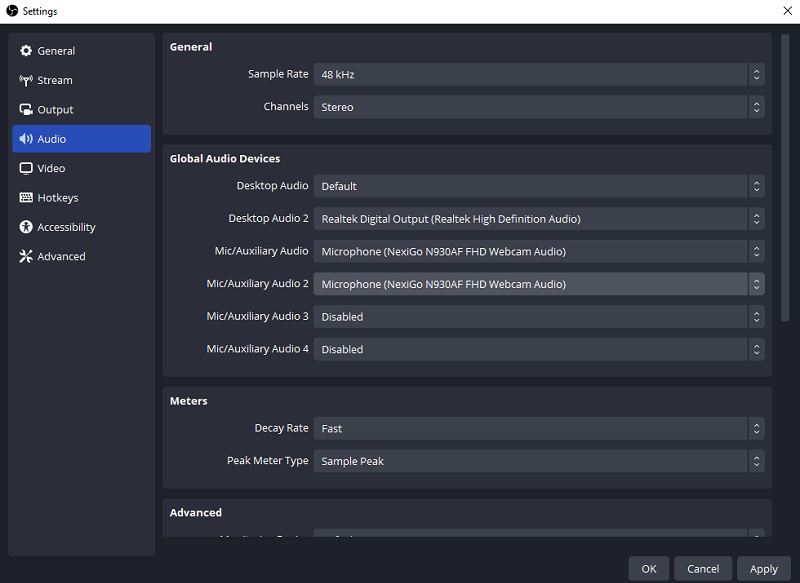Confirm settings with the OK button
Image resolution: width=800 pixels, height=583 pixels.
point(648,568)
